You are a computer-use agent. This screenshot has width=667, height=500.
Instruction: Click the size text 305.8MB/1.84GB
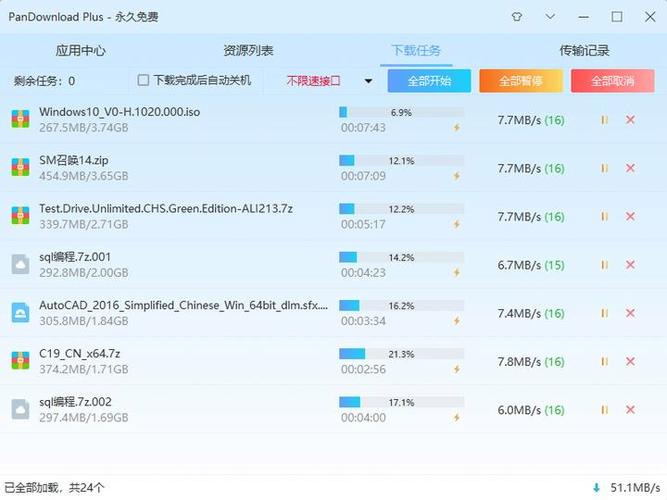coord(84,321)
